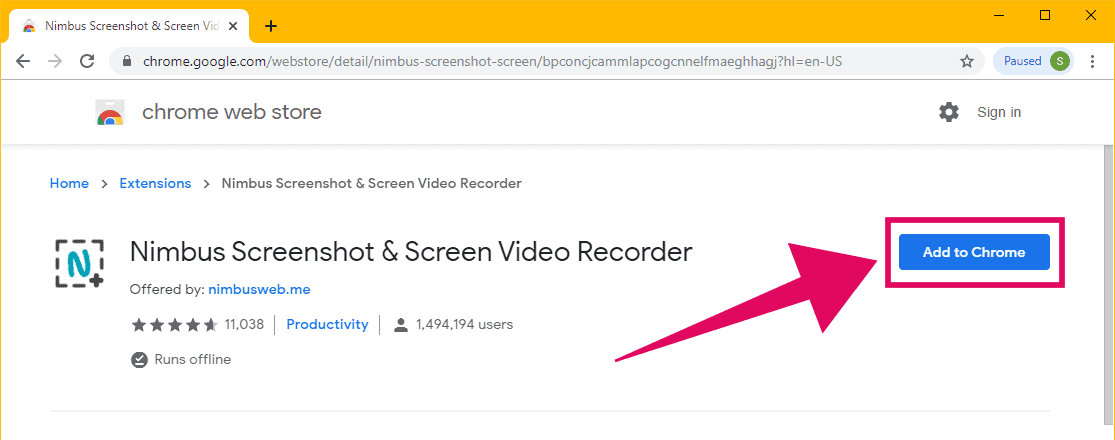
Task: Click the Paused sync status button
Action: [x=1034, y=61]
